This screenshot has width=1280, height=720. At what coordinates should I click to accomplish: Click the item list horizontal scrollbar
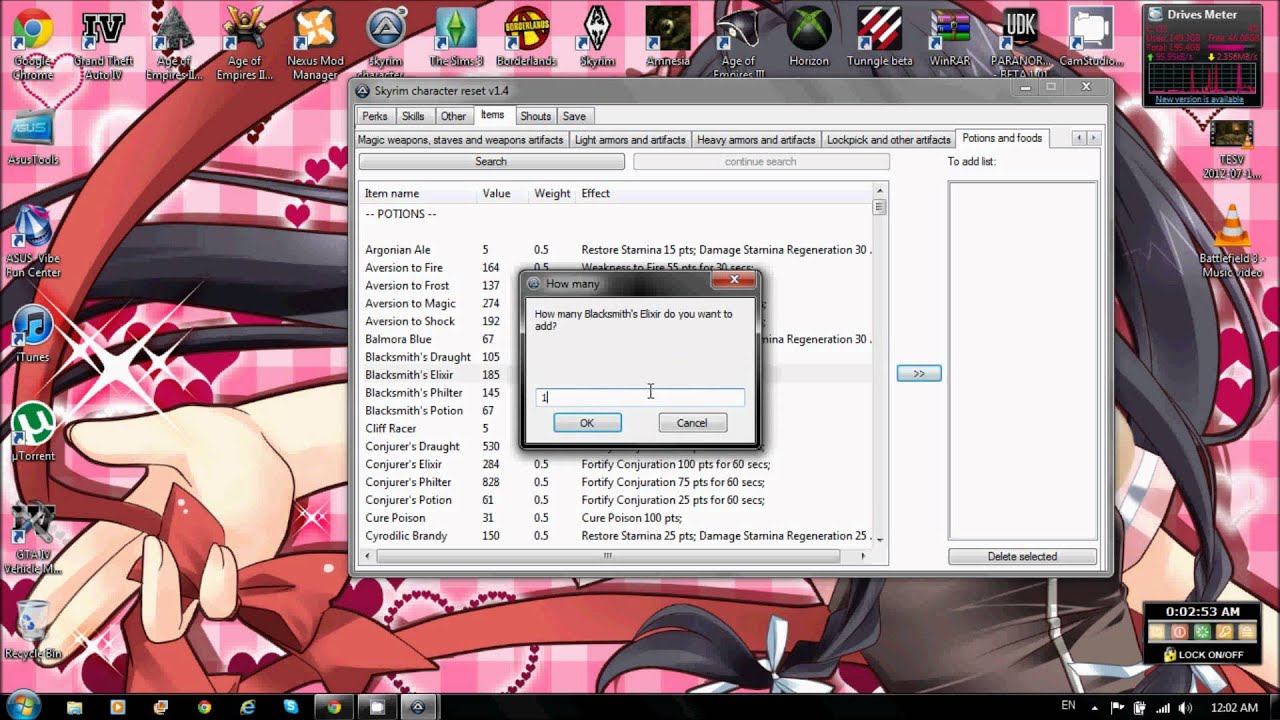click(615, 556)
